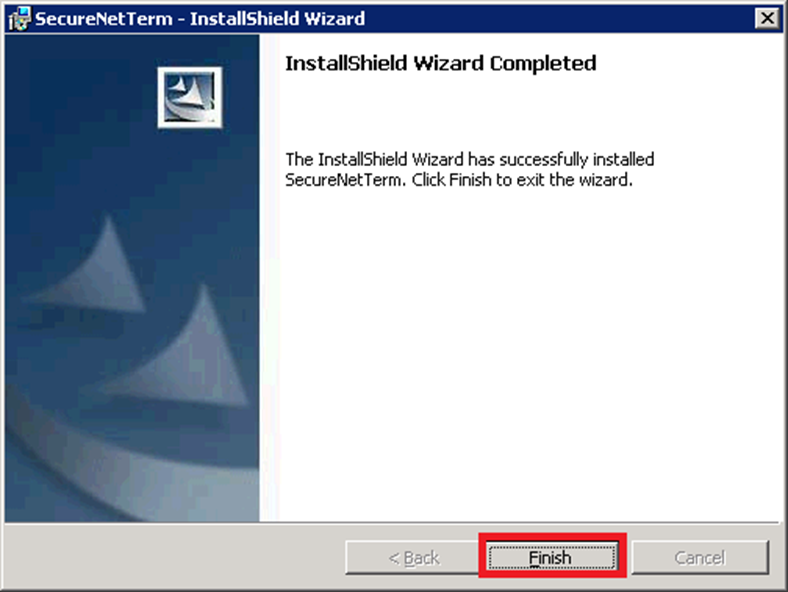Click the word Completed in the heading
The height and width of the screenshot is (592, 788).
tap(543, 63)
